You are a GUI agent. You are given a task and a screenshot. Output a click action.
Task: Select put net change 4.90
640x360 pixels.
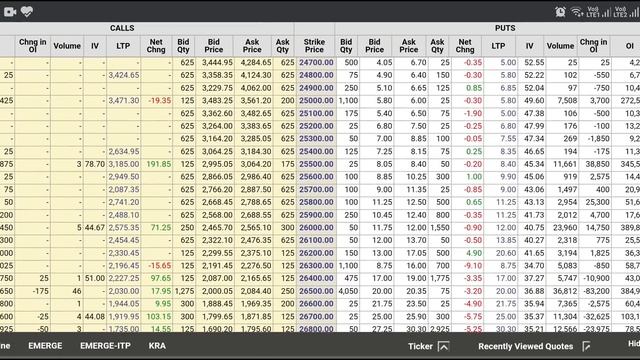point(474,253)
